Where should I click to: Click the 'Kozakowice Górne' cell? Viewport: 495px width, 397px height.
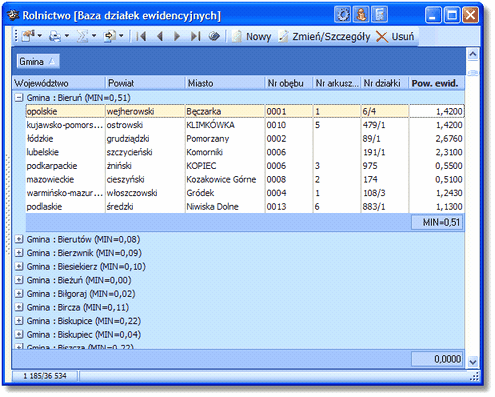click(x=225, y=179)
